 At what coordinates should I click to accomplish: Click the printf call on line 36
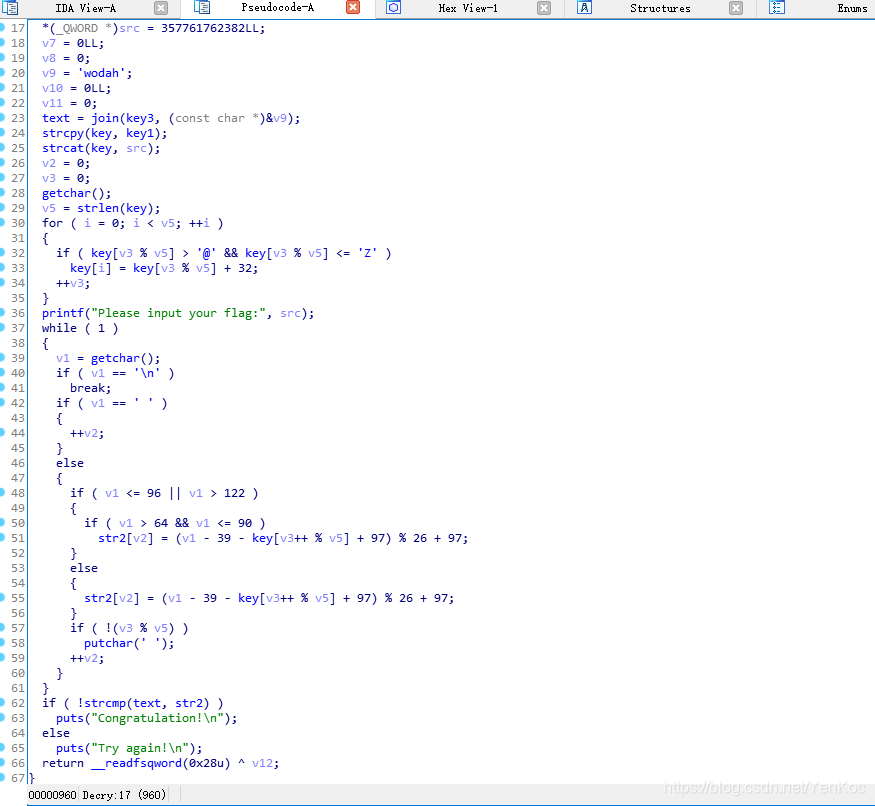point(62,313)
